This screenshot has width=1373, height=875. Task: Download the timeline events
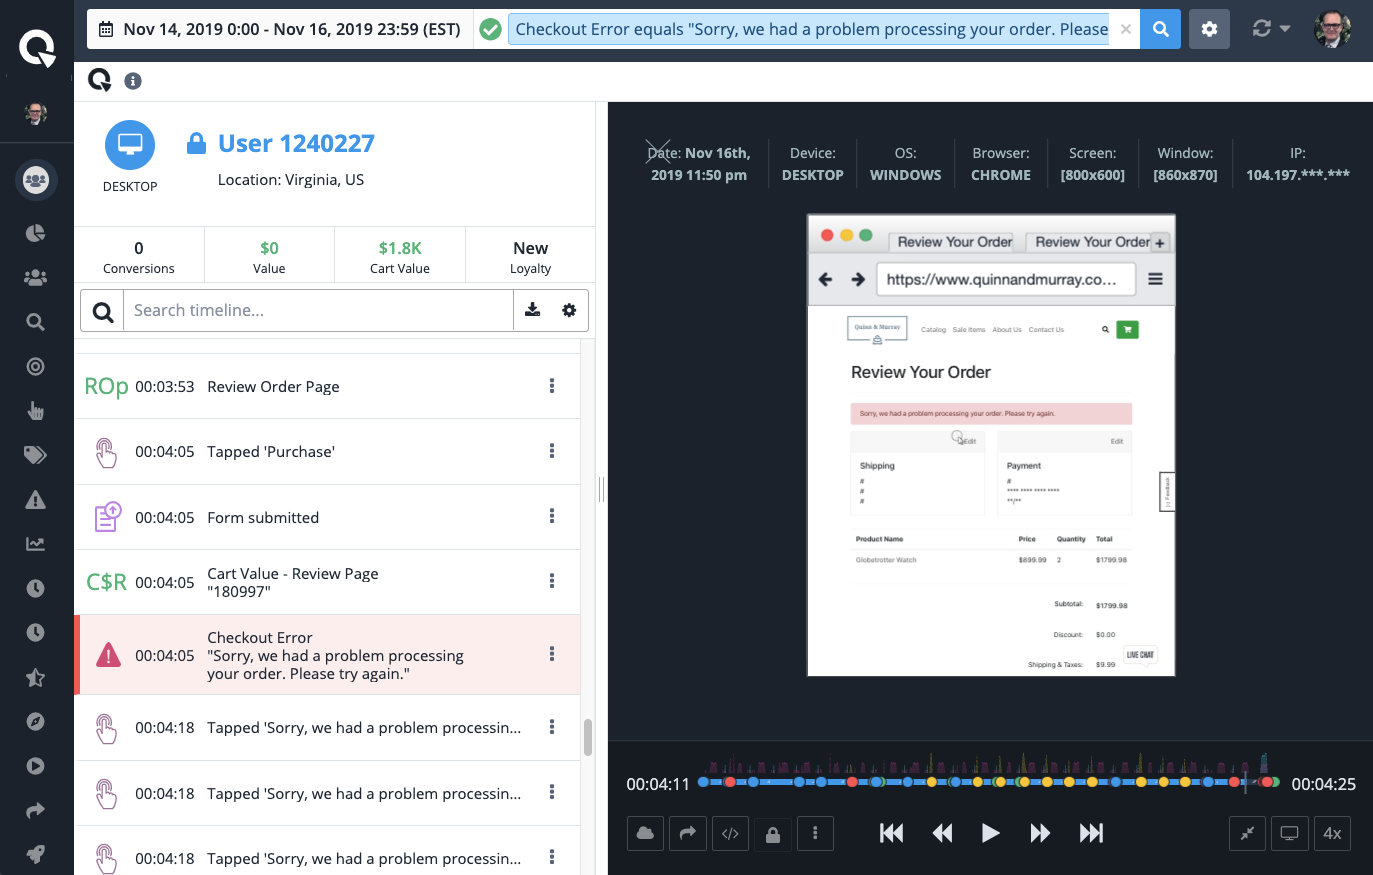(533, 310)
